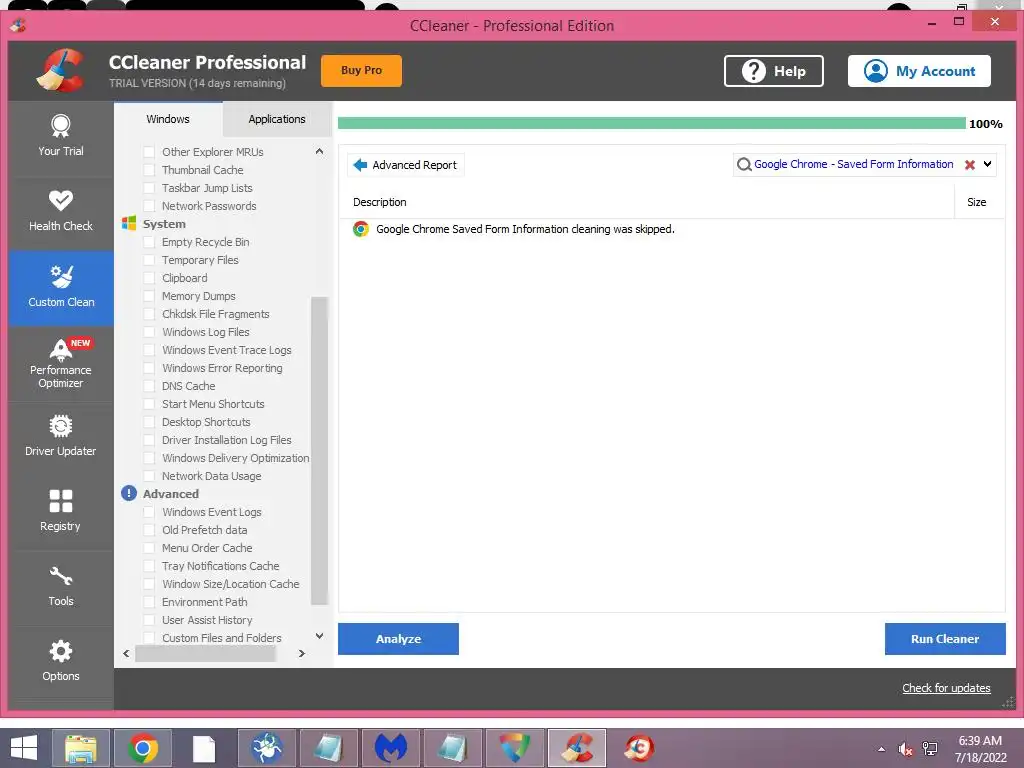This screenshot has height=768, width=1024.
Task: Click the cleaner list scroll-up arrow
Action: click(319, 152)
